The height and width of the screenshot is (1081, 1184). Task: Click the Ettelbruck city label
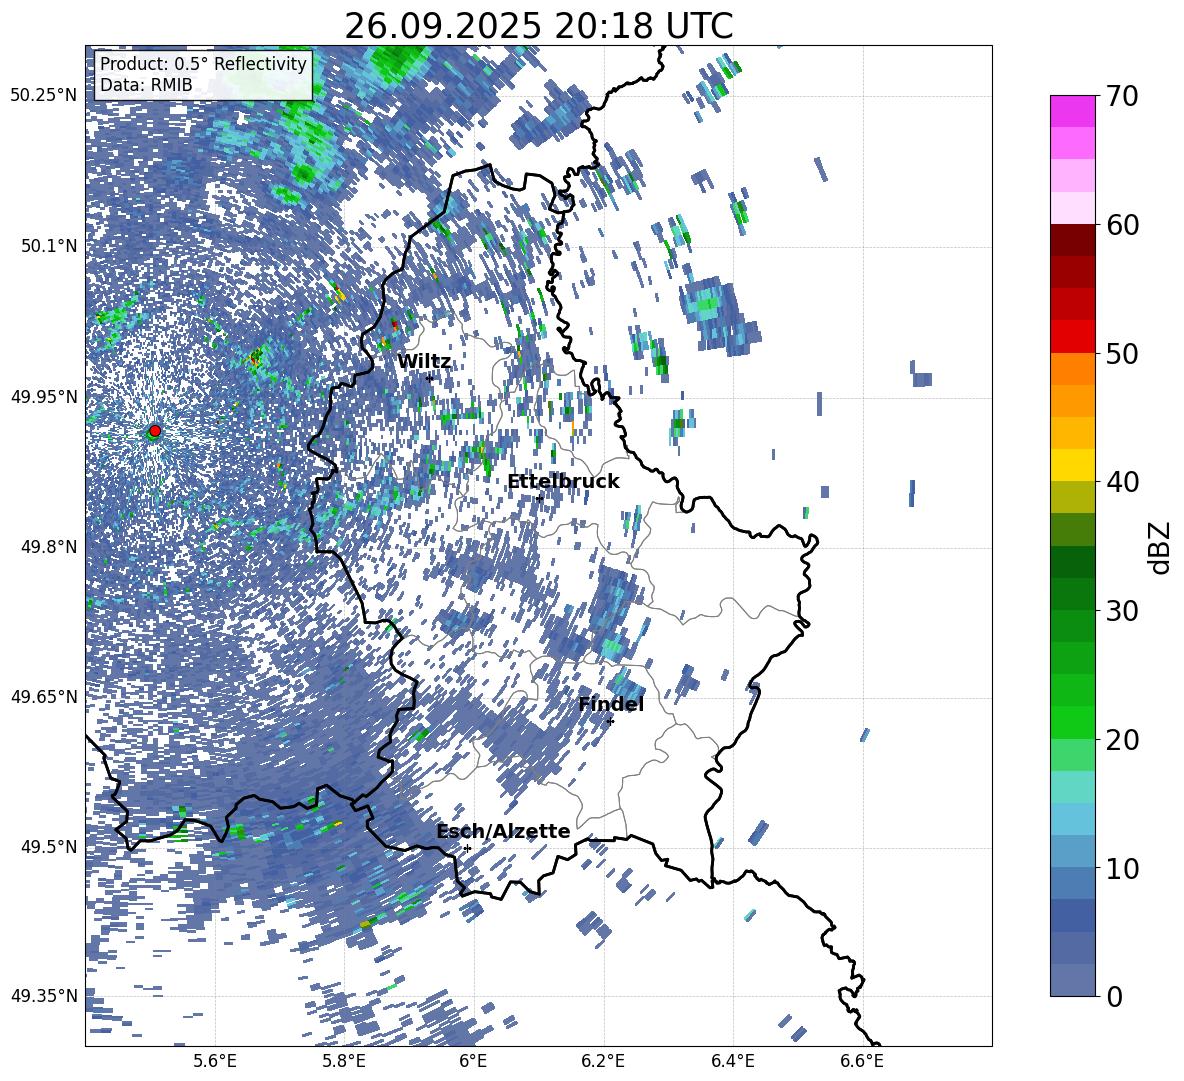click(x=563, y=482)
